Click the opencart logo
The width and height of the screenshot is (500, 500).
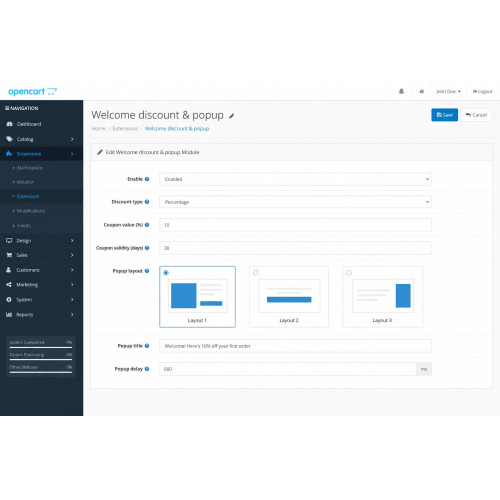[32, 91]
